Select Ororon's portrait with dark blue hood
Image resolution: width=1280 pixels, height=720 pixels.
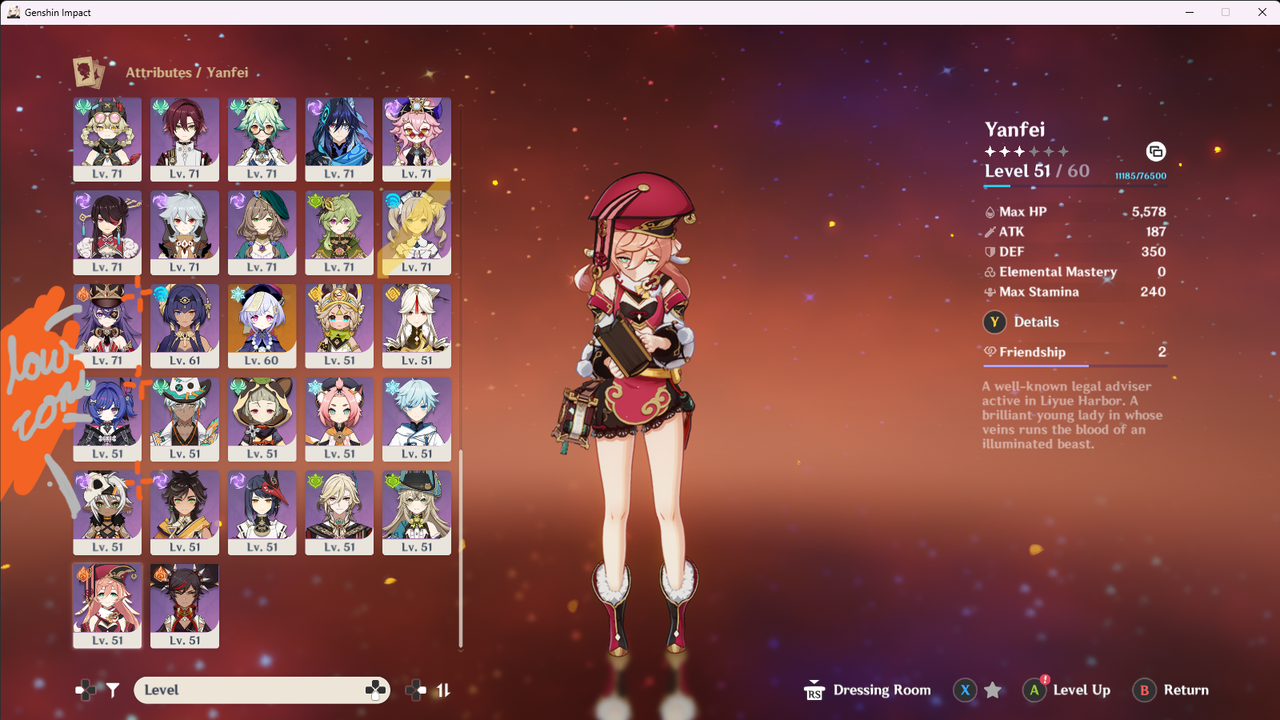[339, 139]
